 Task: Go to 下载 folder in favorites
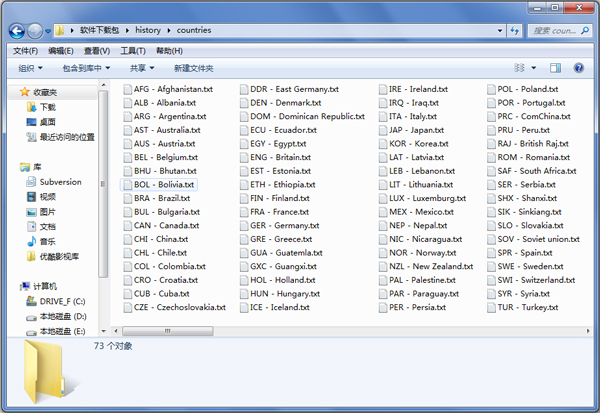[x=48, y=107]
